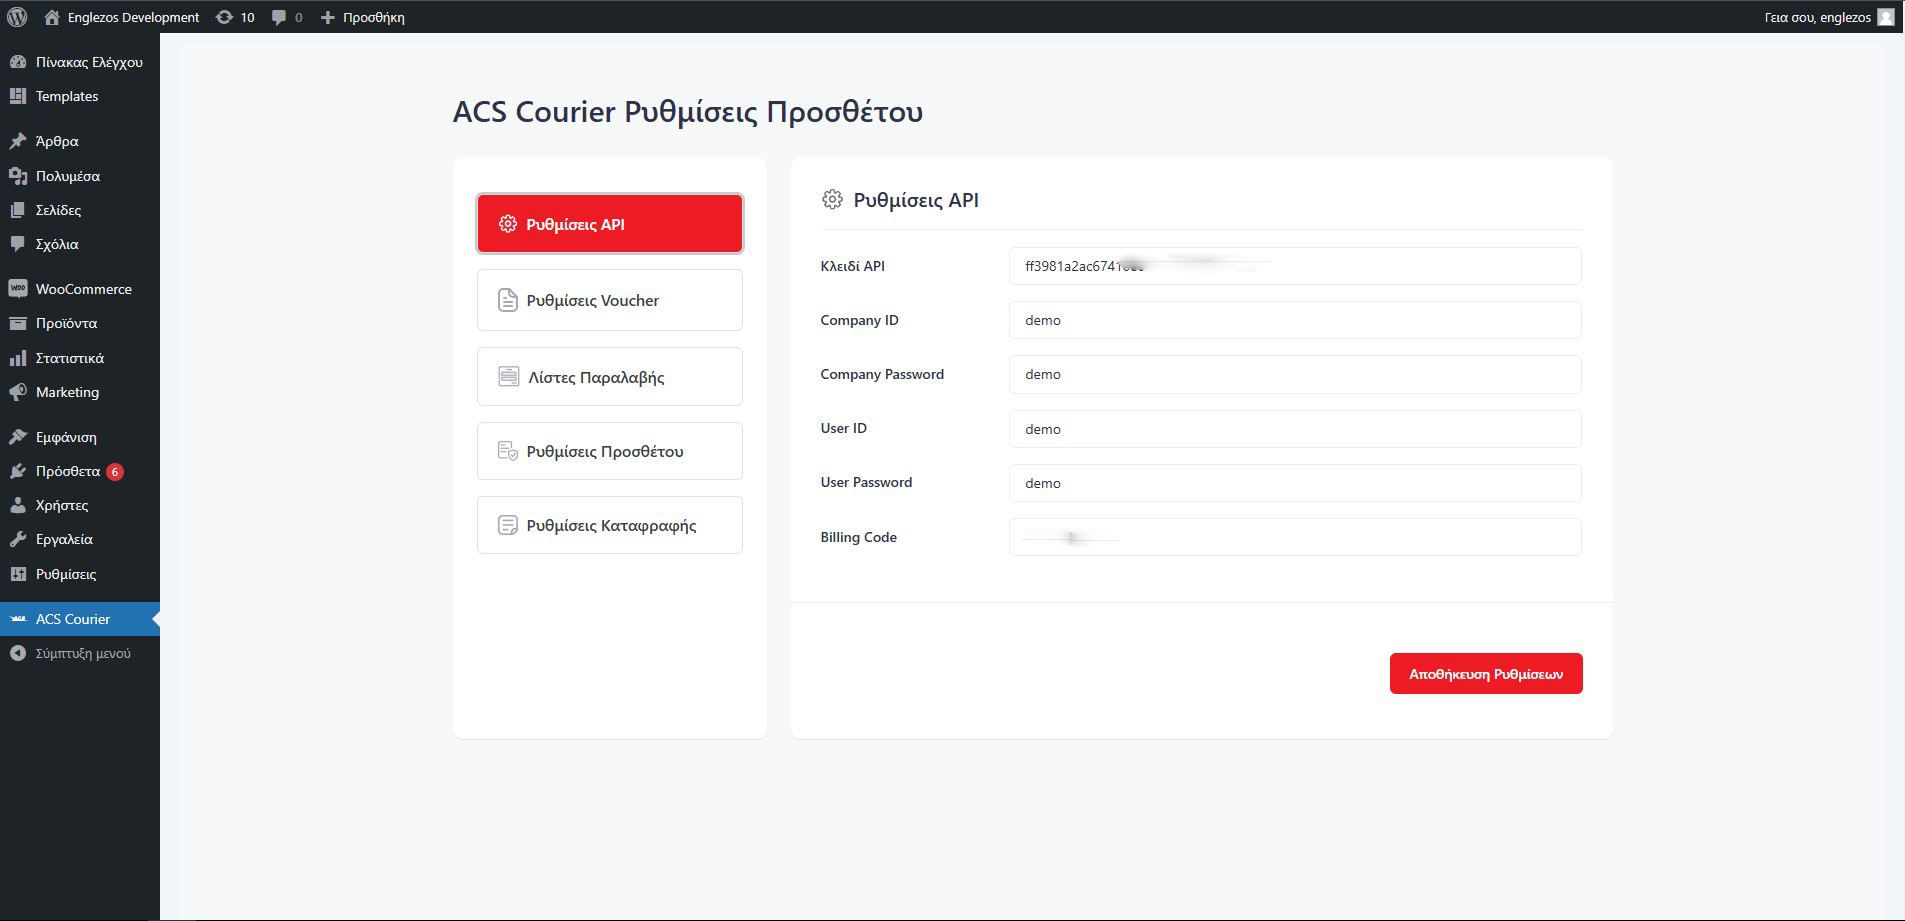The height and width of the screenshot is (921, 1905).
Task: Open the Englezos Development site home icon
Action: 52,17
